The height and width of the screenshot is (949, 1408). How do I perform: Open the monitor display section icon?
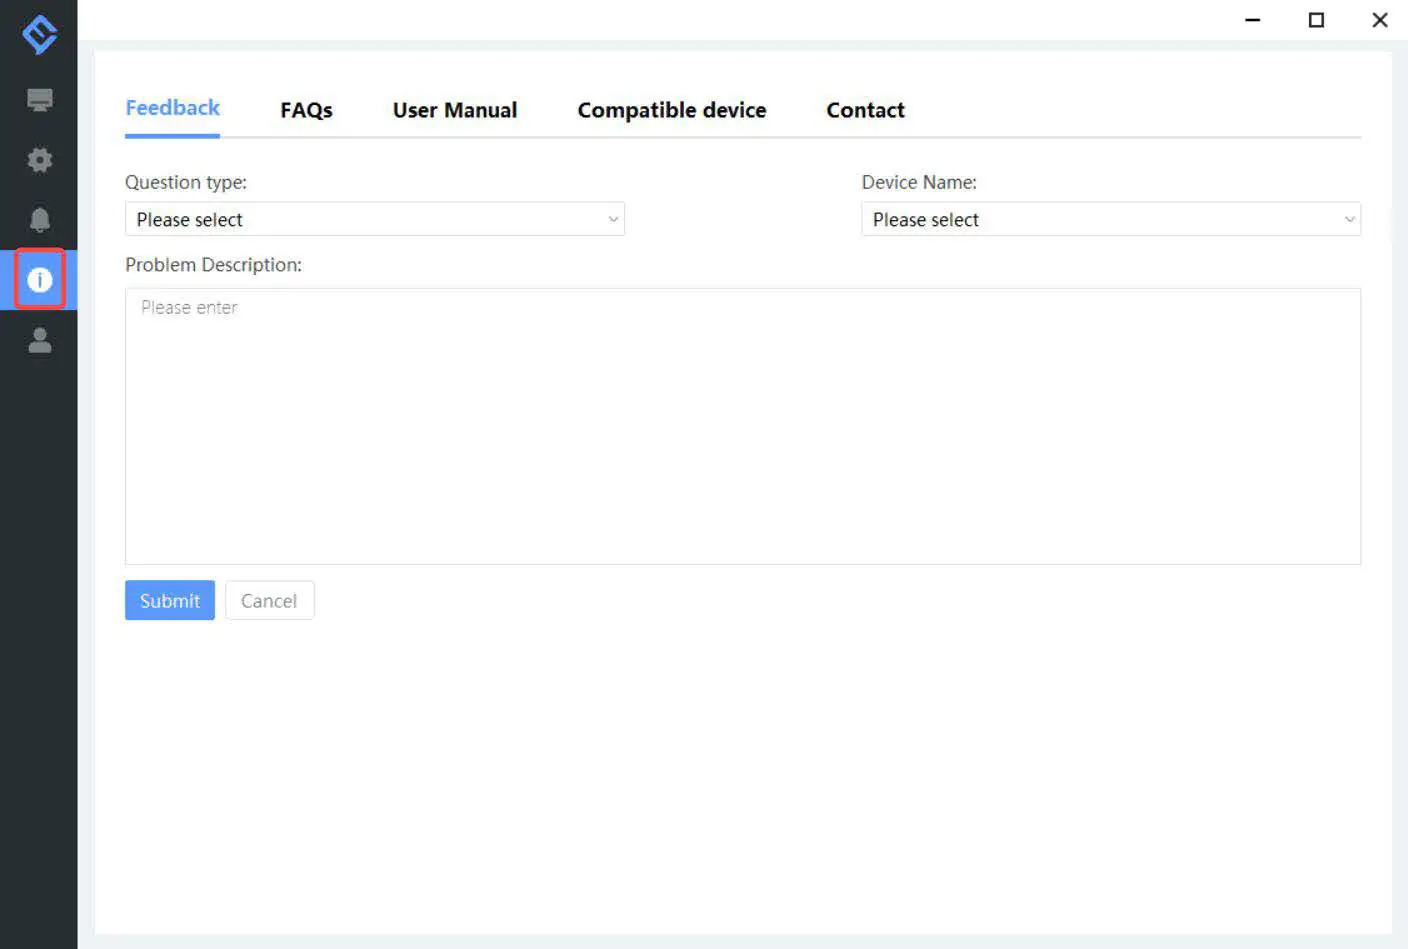(40, 100)
